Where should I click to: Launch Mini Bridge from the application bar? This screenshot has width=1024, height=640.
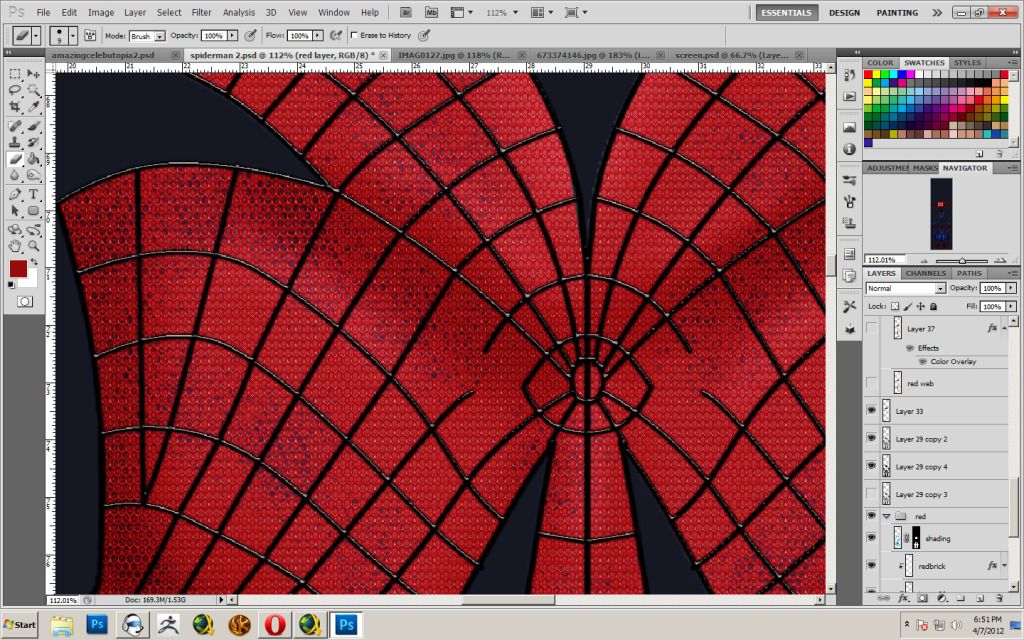[x=431, y=12]
